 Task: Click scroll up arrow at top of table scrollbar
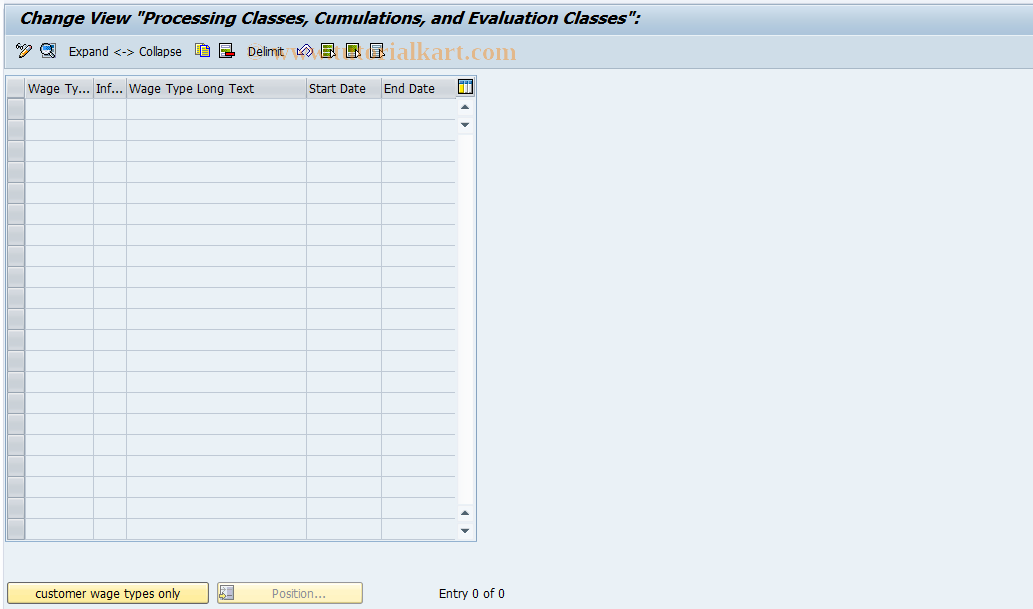(x=465, y=107)
